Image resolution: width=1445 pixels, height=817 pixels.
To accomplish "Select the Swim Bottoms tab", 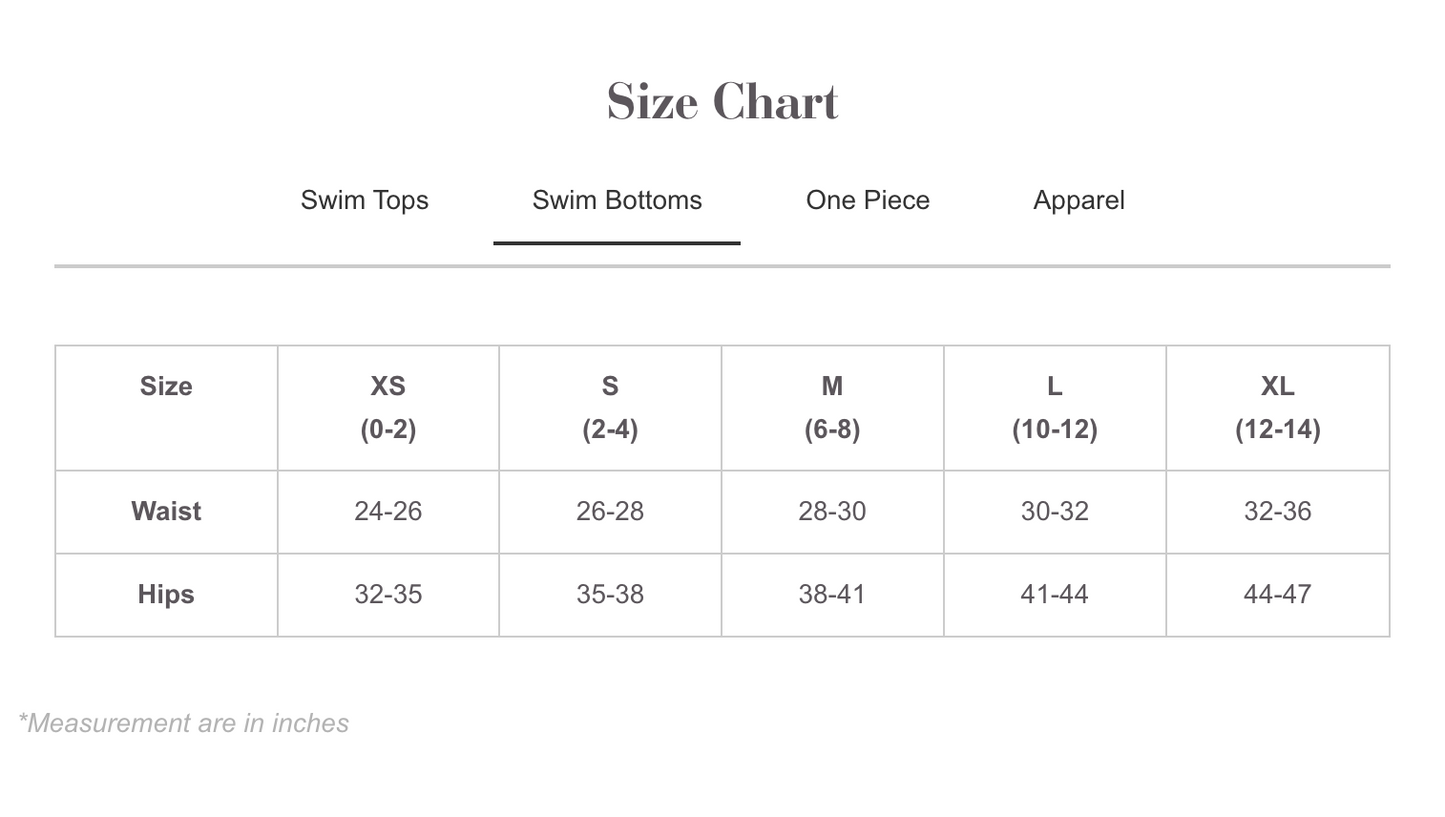I will pos(616,200).
